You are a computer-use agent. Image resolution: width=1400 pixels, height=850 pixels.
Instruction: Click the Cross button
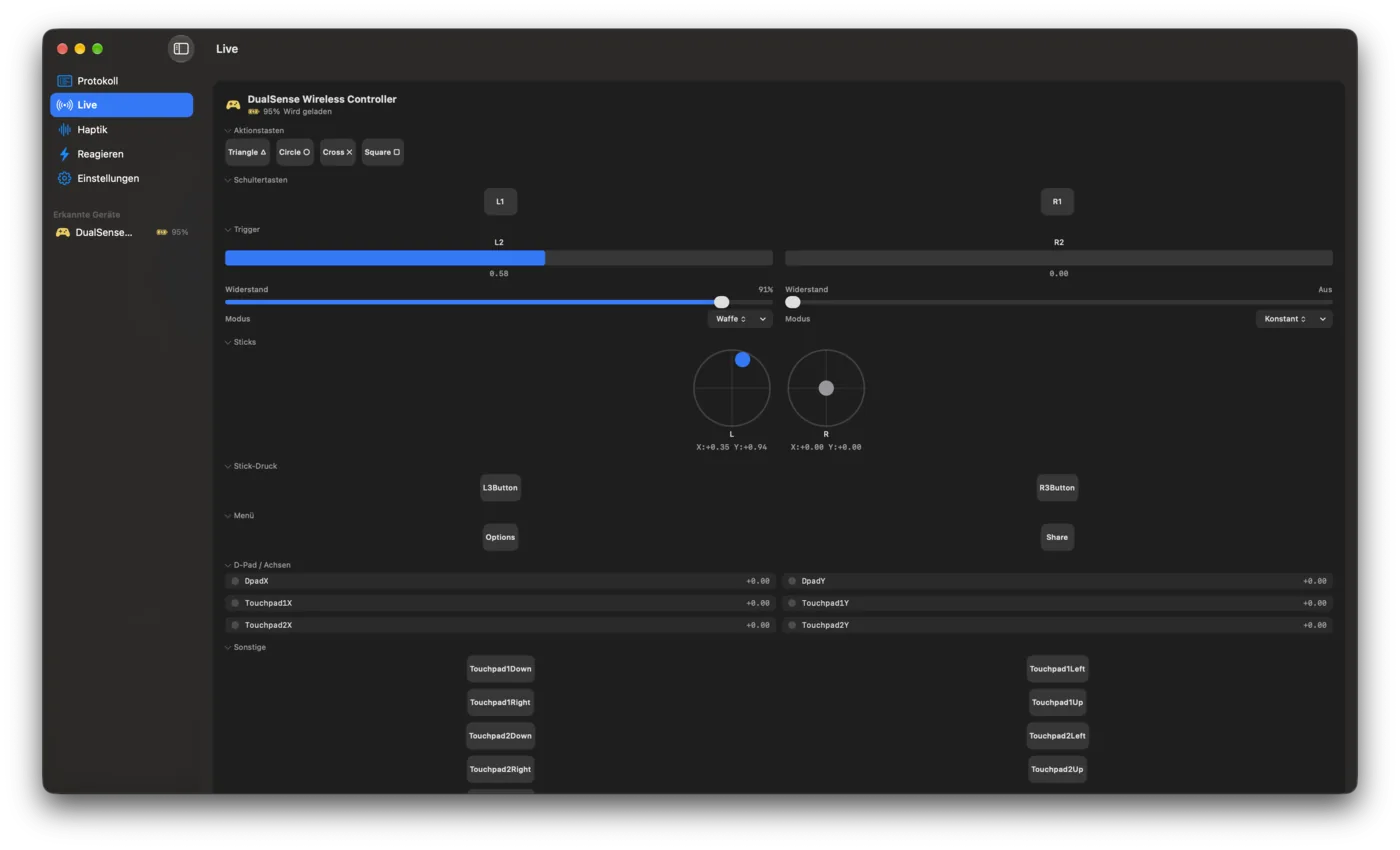(x=338, y=152)
